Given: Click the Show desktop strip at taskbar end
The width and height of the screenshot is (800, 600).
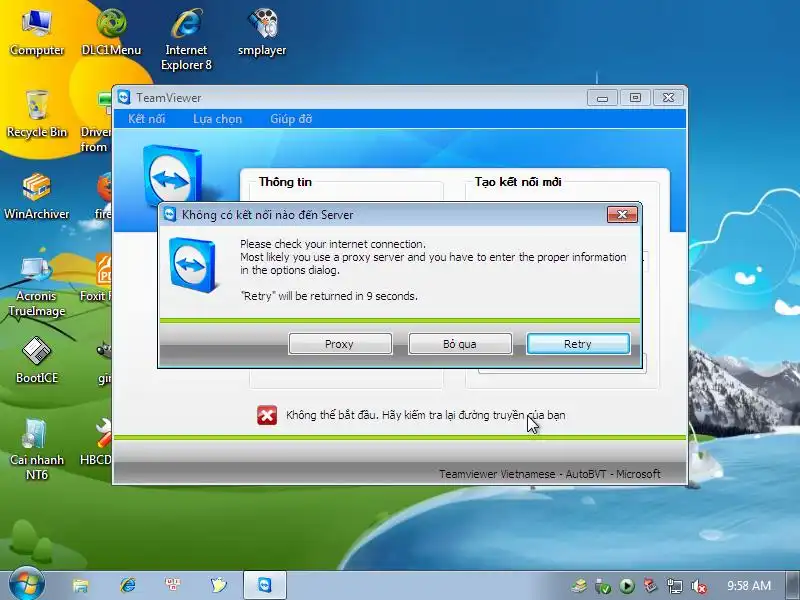Looking at the screenshot, I should (x=793, y=586).
